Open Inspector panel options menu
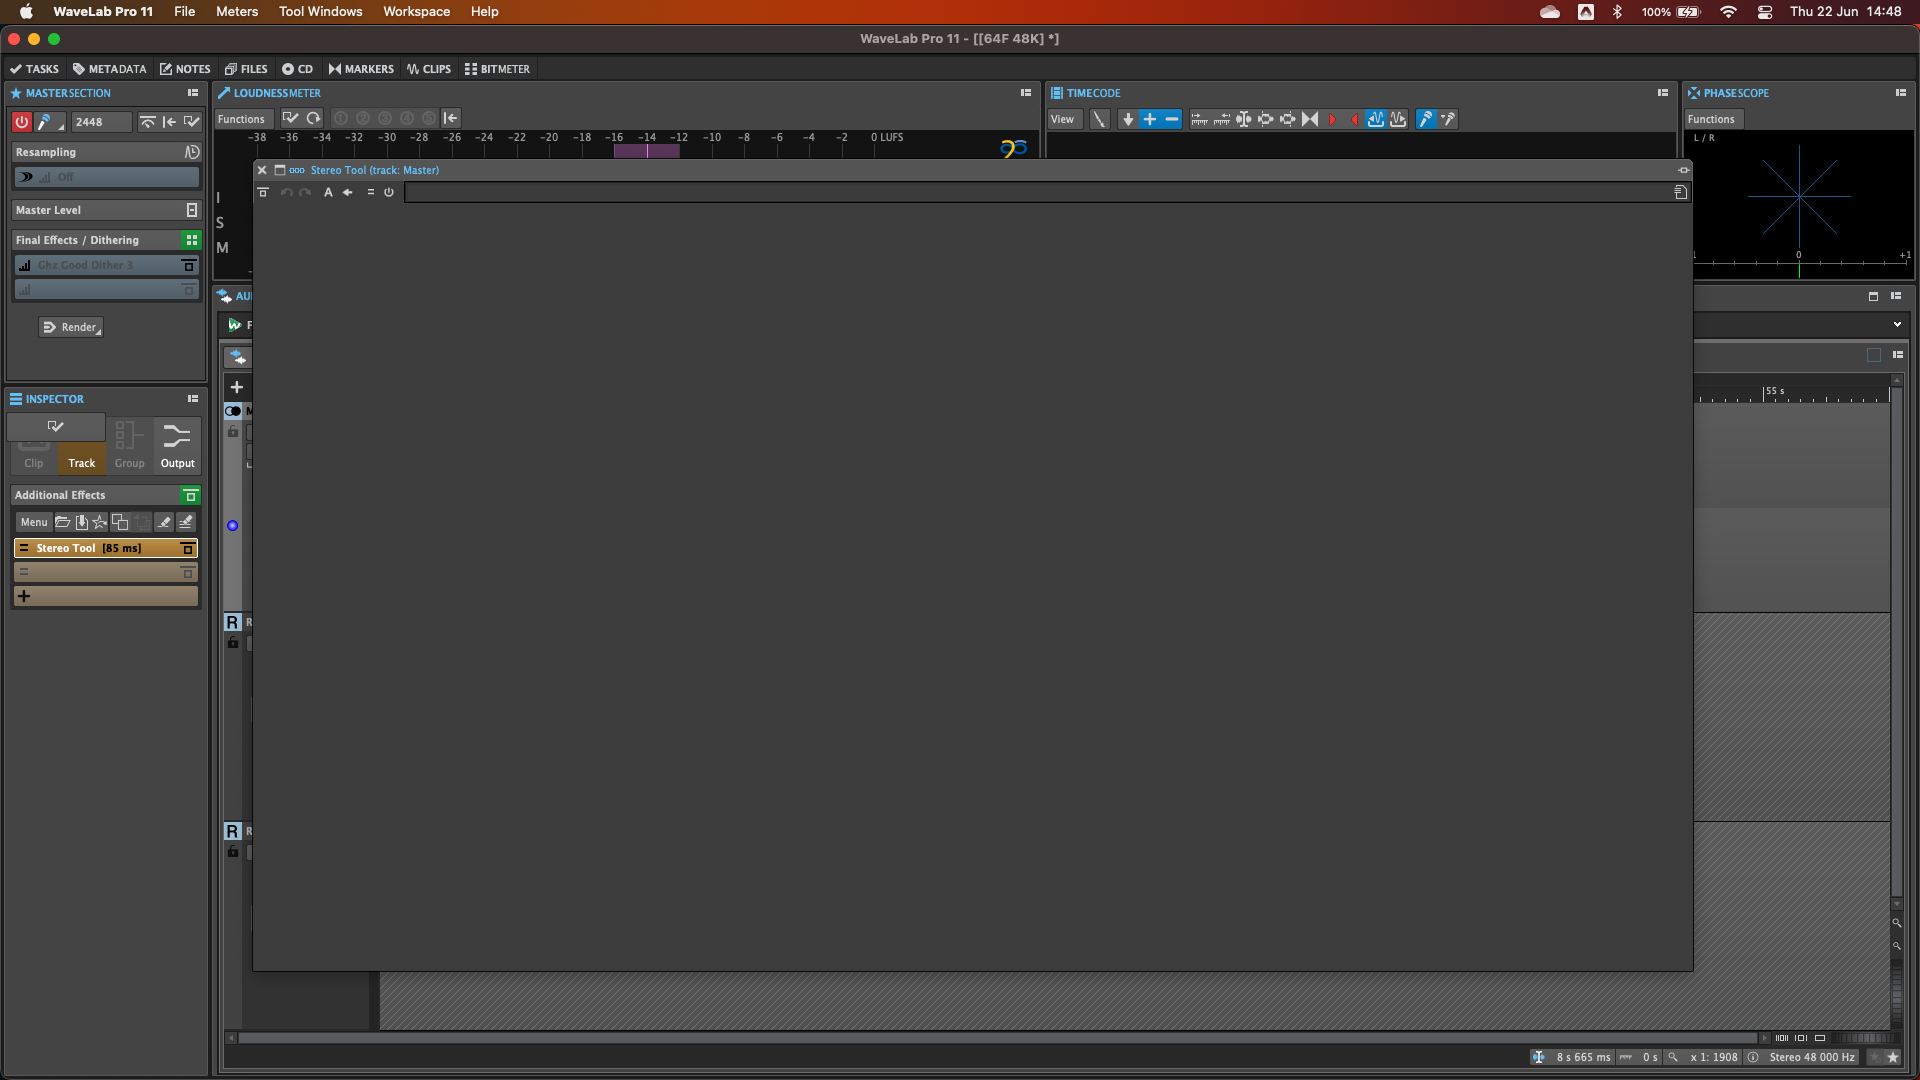The width and height of the screenshot is (1920, 1080). 193,399
